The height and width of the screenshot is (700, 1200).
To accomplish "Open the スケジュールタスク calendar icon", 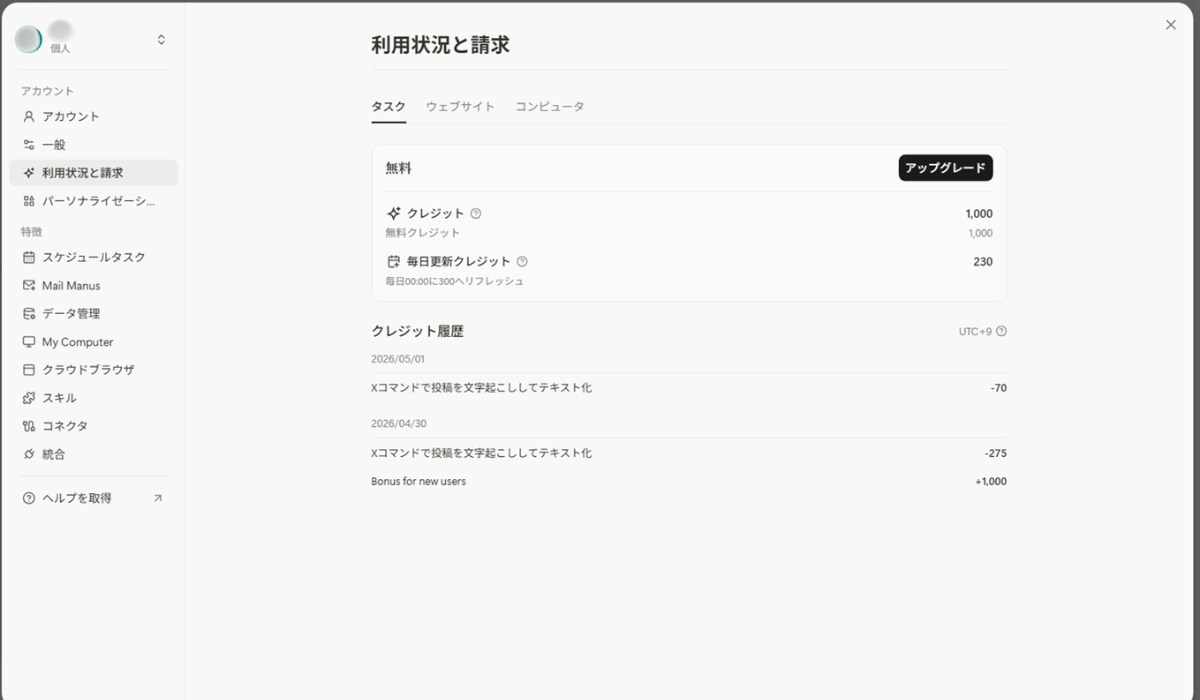I will coord(29,257).
